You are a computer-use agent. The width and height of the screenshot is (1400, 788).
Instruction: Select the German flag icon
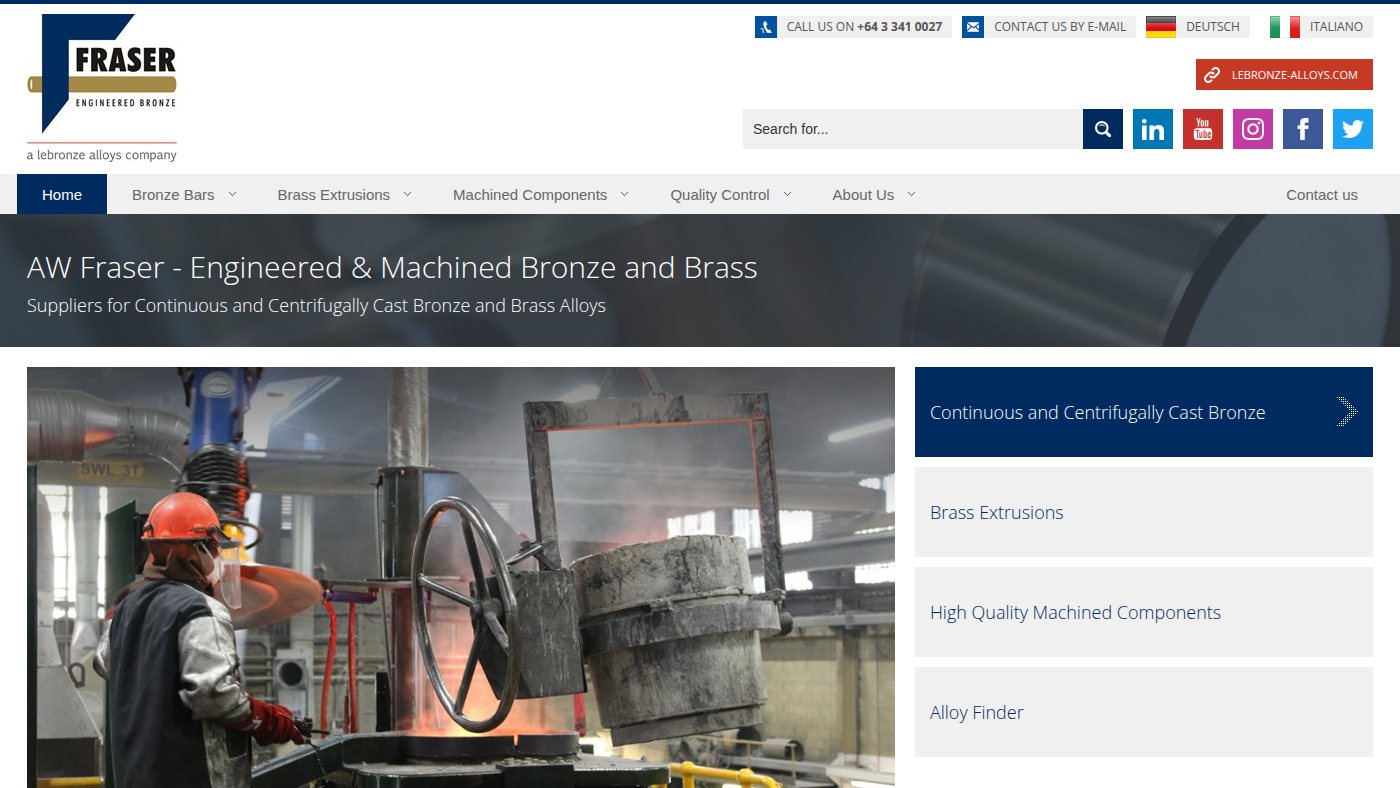(1161, 27)
